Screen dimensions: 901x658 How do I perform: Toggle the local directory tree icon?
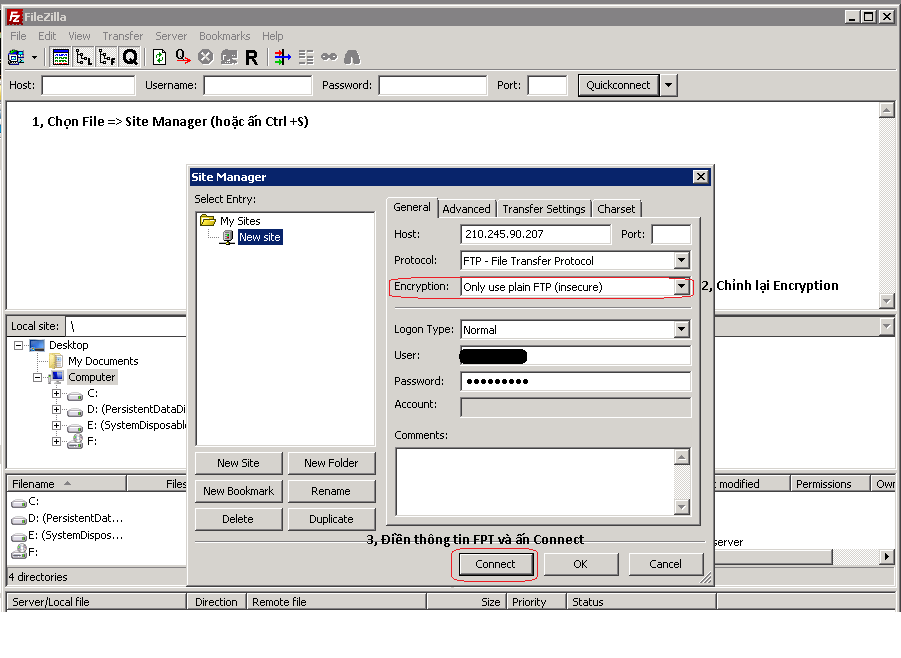pos(85,57)
